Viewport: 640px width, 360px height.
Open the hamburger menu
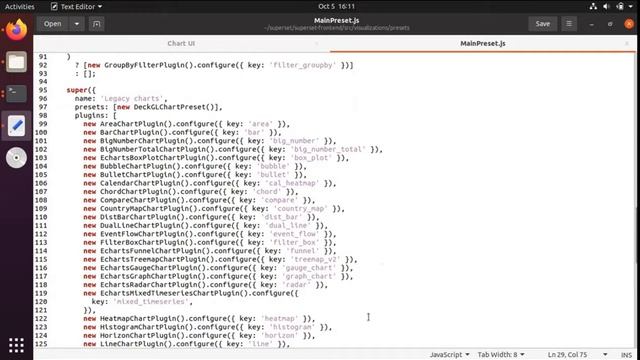pos(569,24)
